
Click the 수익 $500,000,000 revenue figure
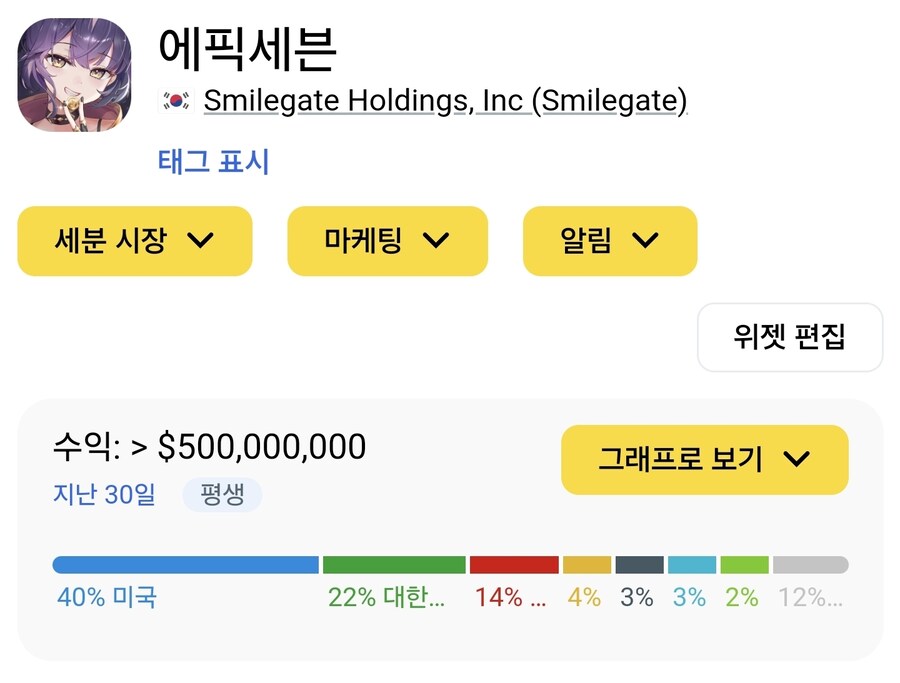210,447
